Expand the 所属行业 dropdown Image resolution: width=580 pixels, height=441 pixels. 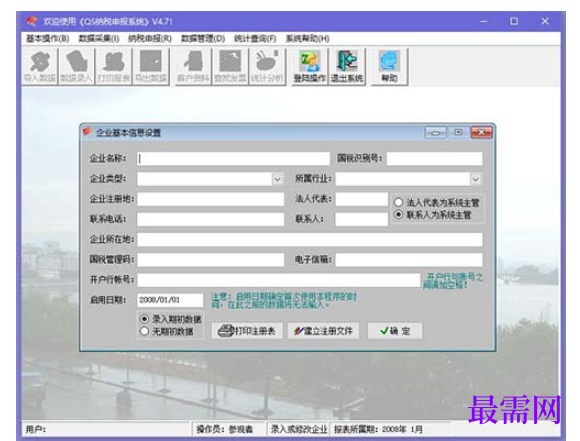point(476,179)
